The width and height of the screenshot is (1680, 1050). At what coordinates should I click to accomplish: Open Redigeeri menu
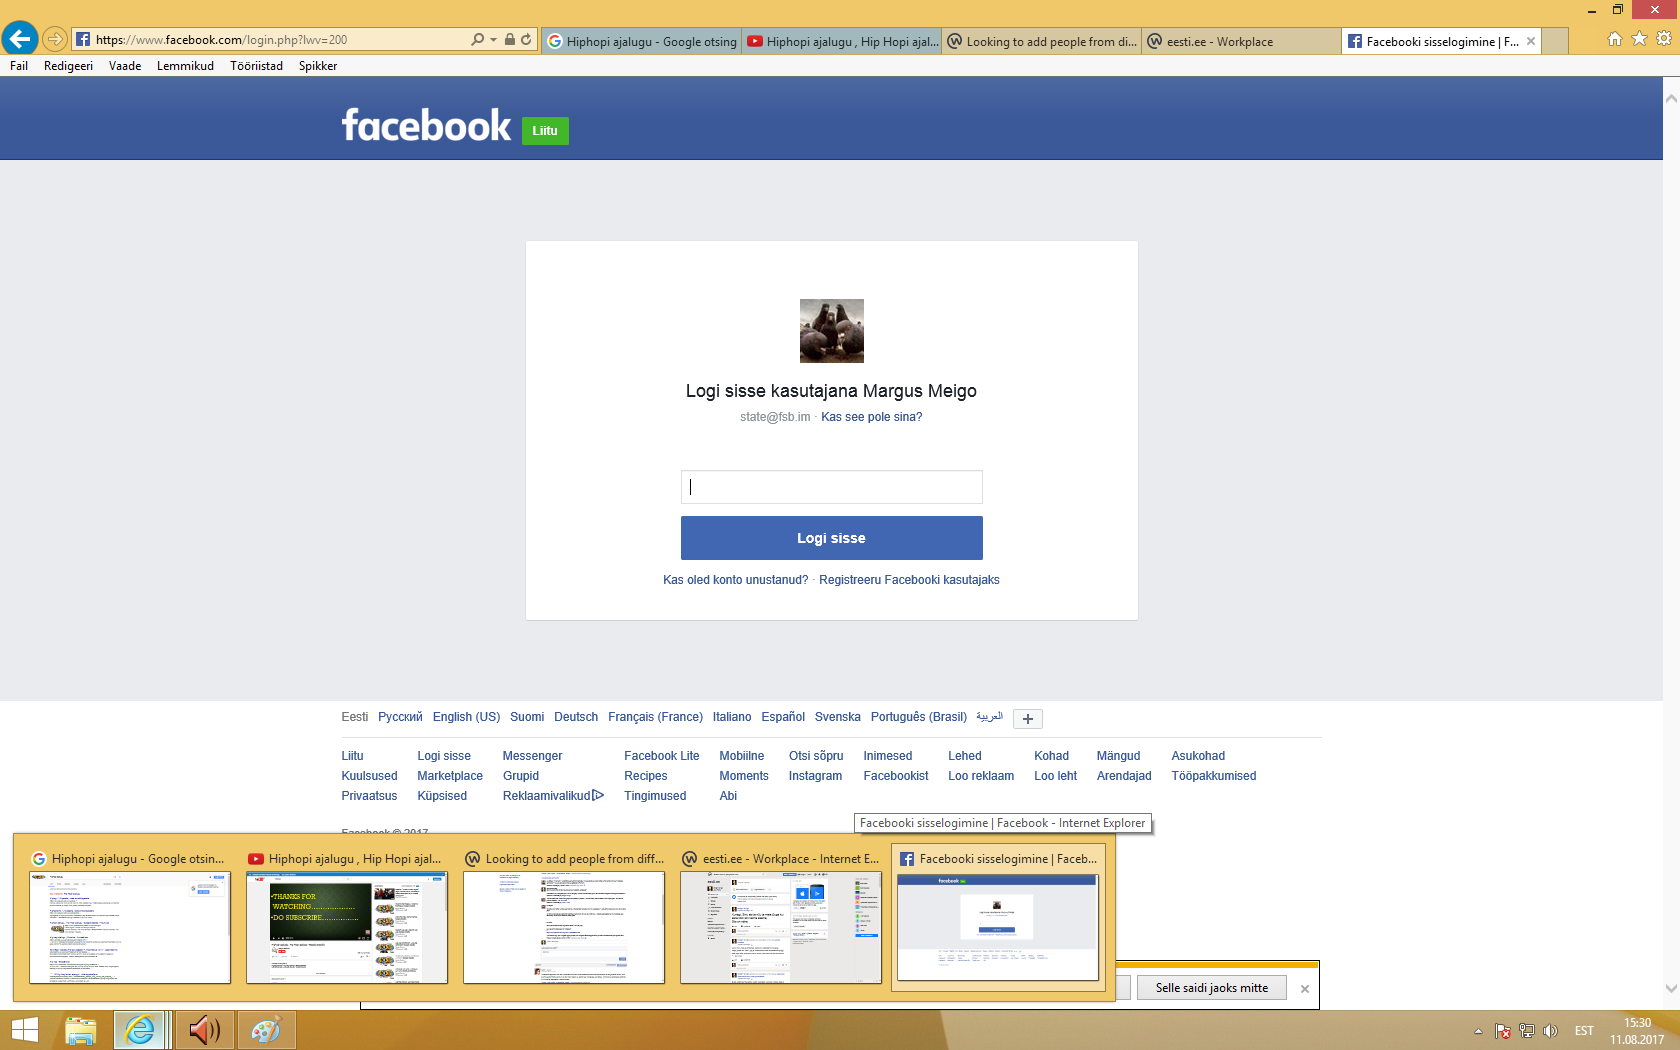(68, 66)
